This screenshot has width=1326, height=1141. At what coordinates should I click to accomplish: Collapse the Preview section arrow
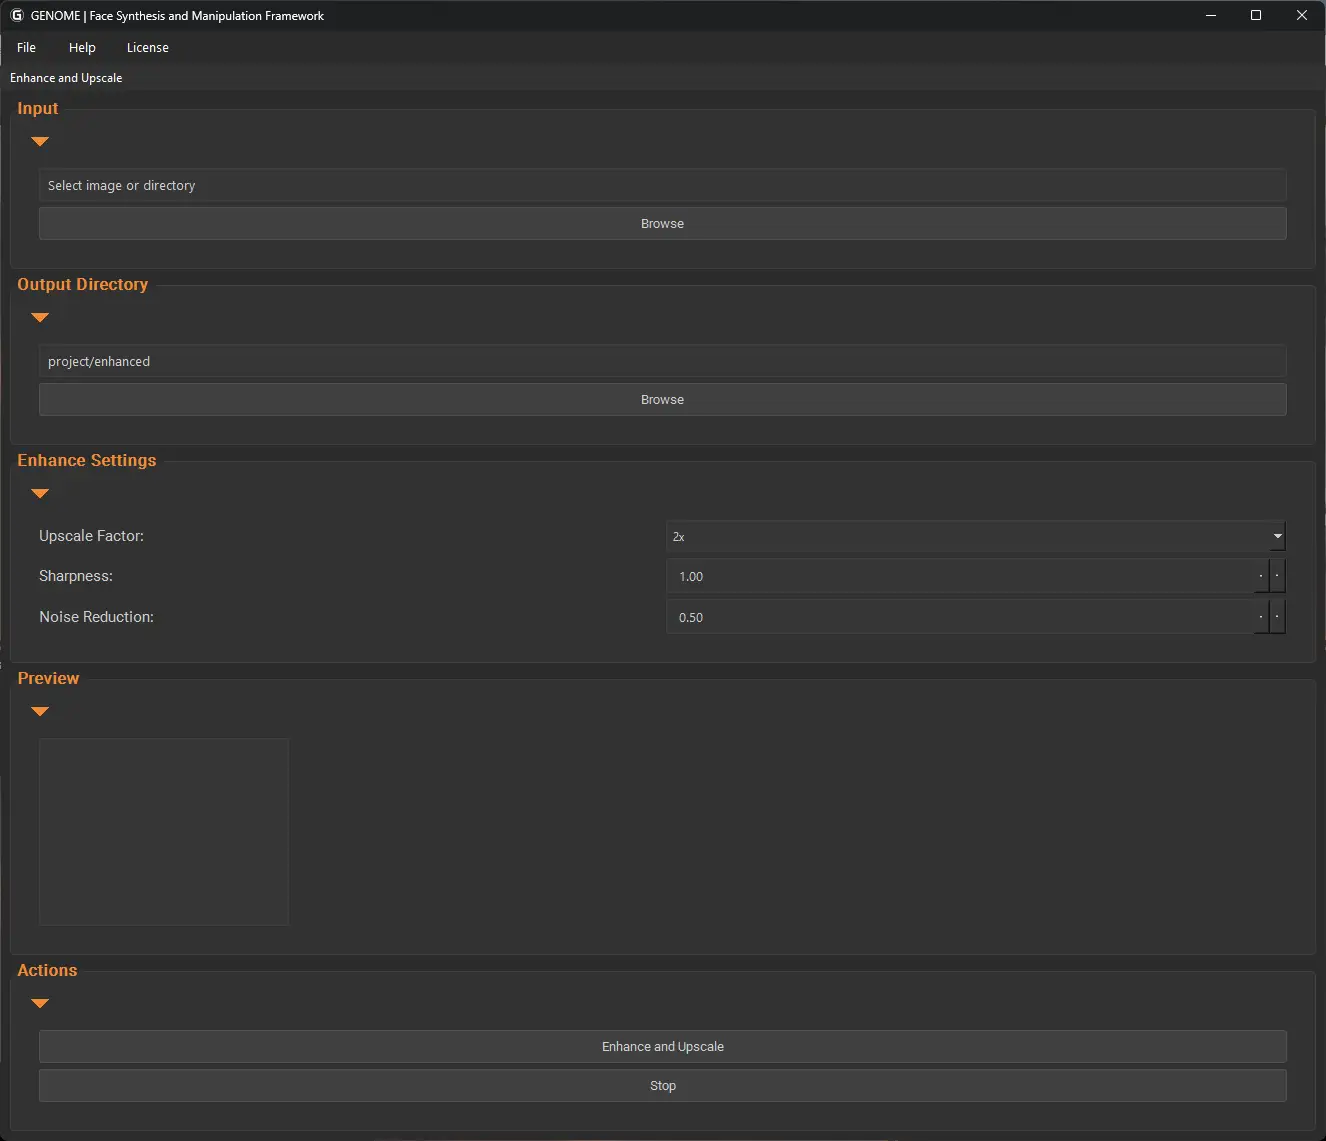click(40, 711)
